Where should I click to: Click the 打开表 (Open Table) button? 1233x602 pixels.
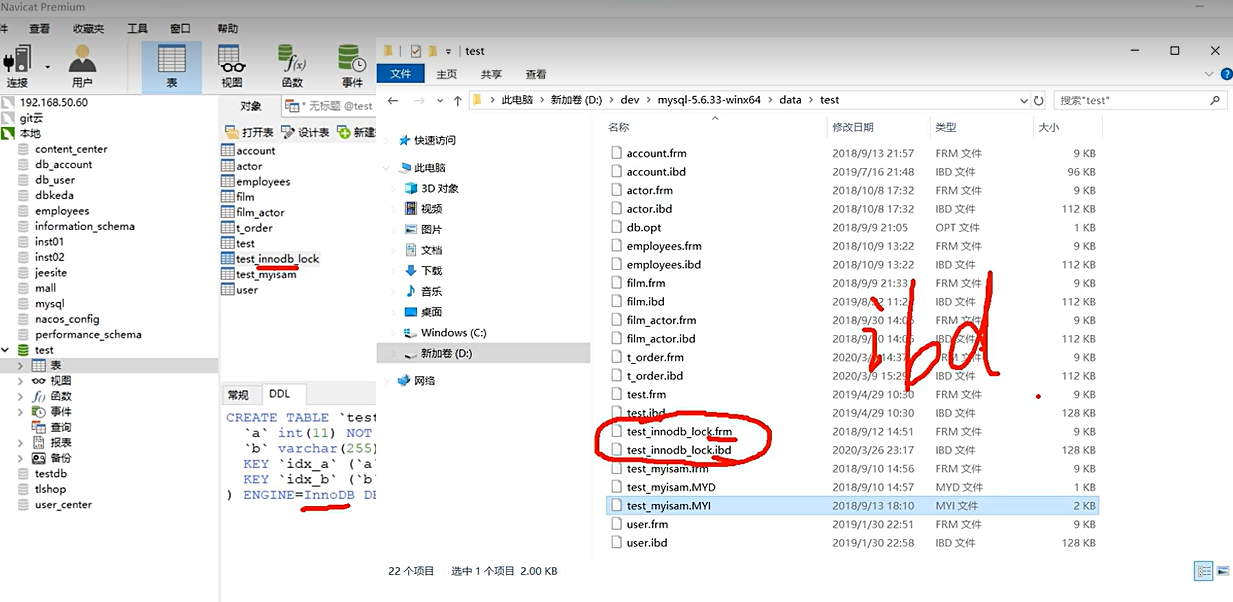click(x=249, y=132)
